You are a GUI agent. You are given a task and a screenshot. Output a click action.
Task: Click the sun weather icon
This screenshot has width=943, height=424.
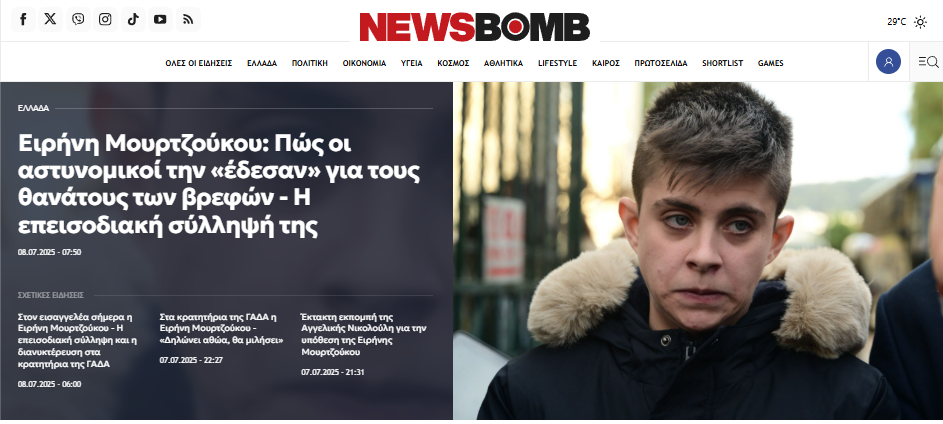(x=920, y=22)
